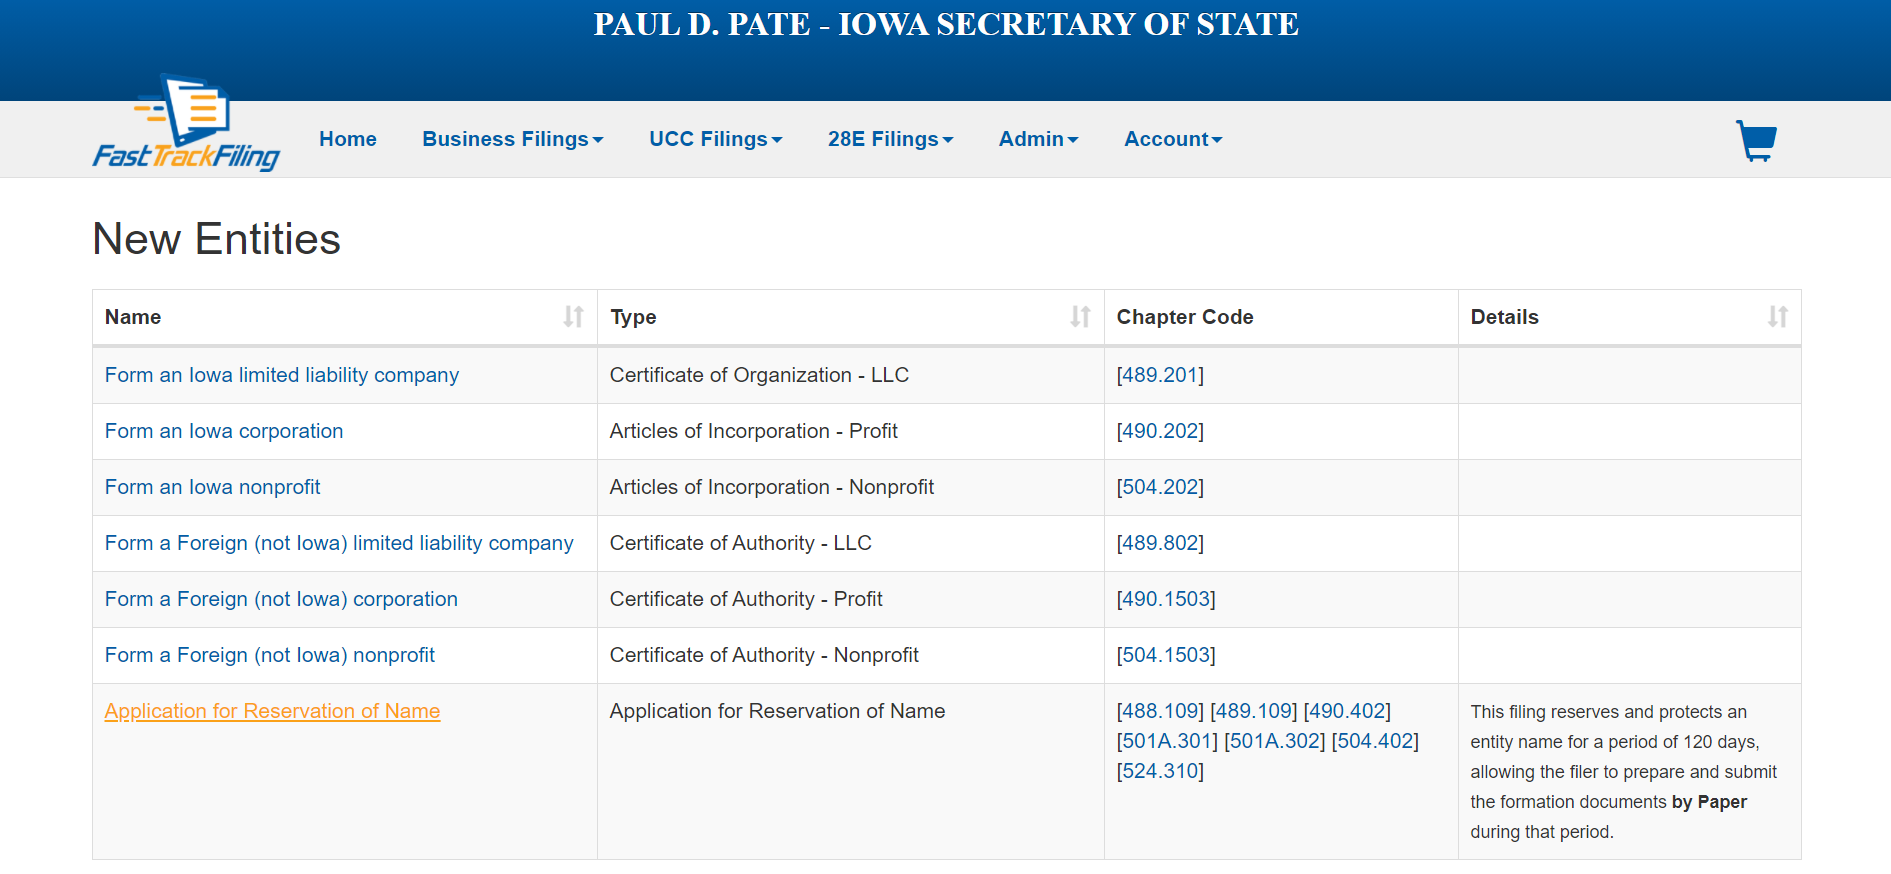Open Form an Iowa corporation link
This screenshot has width=1891, height=874.
click(224, 431)
